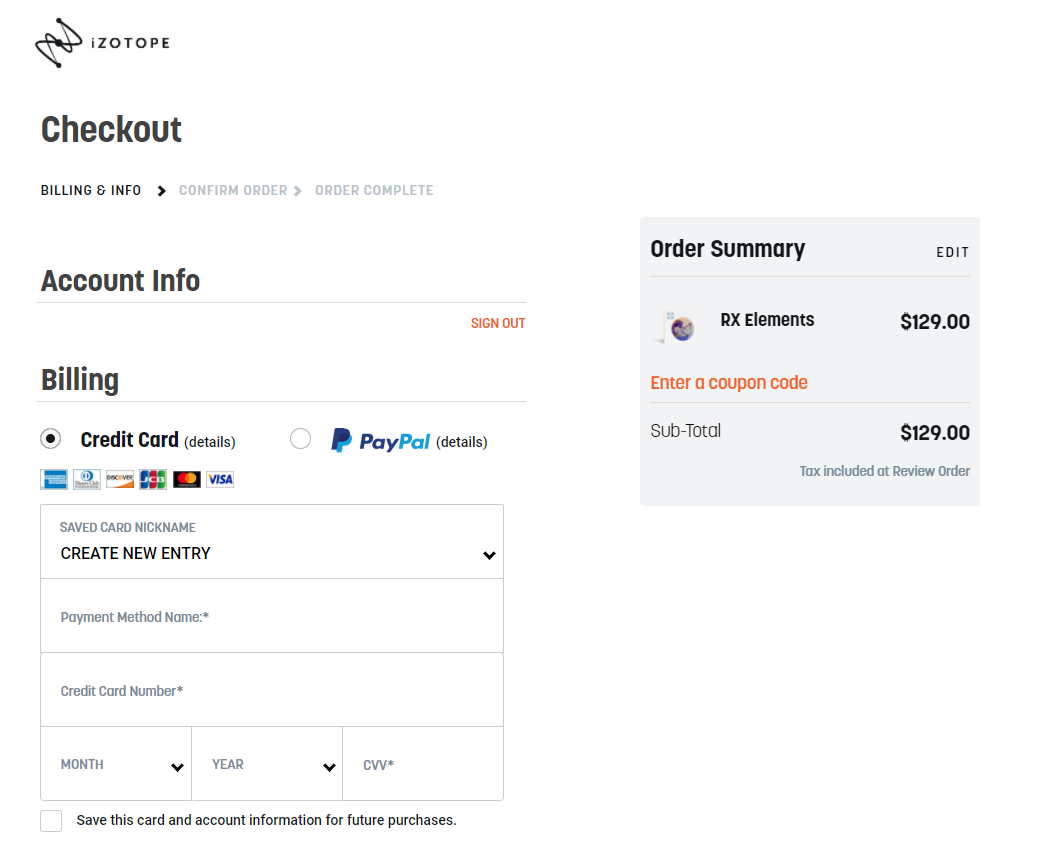Go to the Billing & Info step
The width and height of the screenshot is (1039, 852).
click(91, 190)
